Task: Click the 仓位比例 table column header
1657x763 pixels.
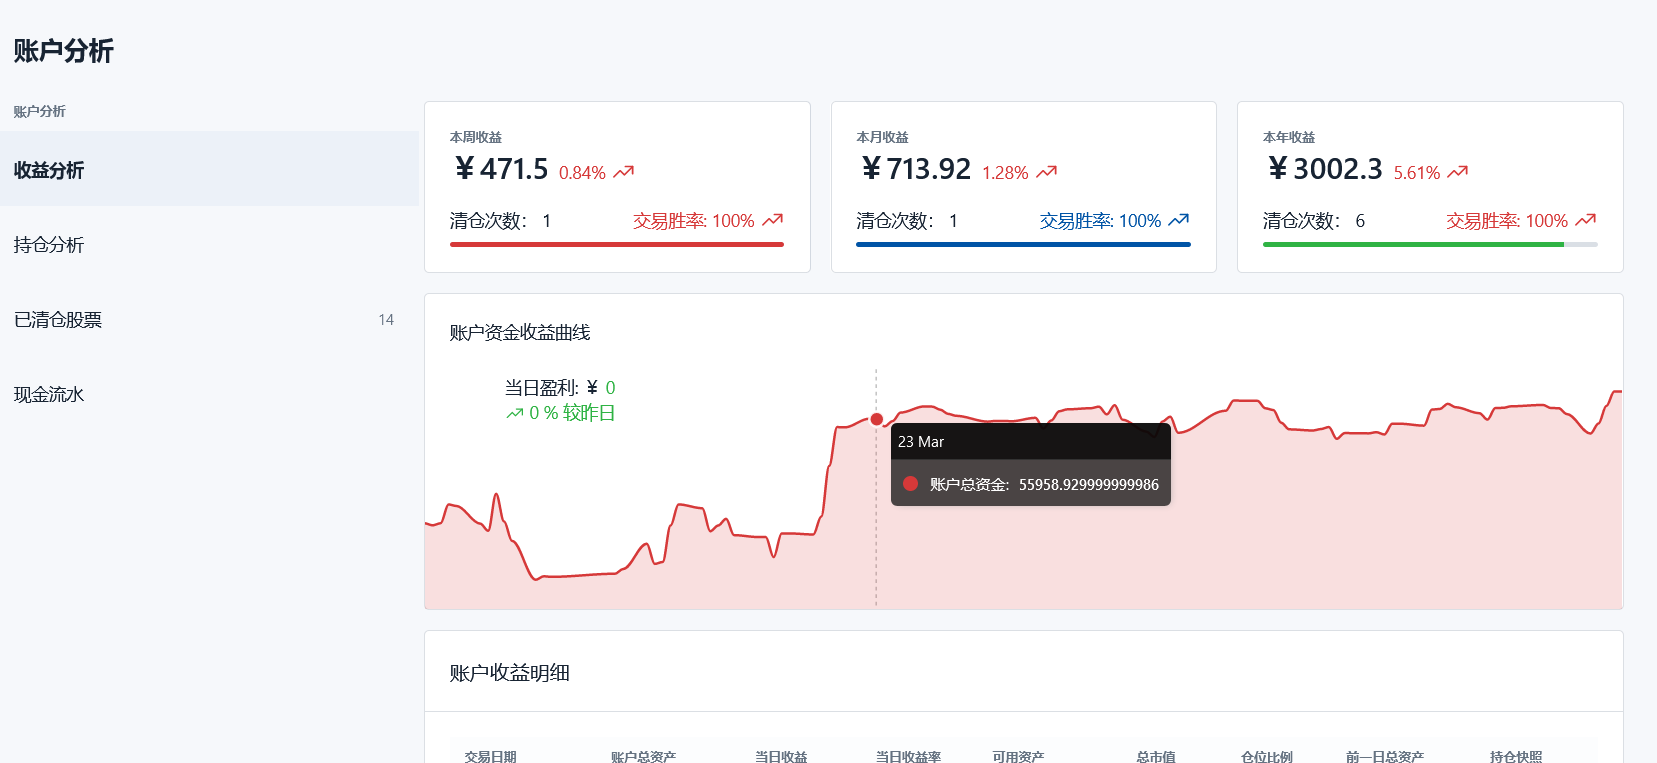Action: point(1267,757)
